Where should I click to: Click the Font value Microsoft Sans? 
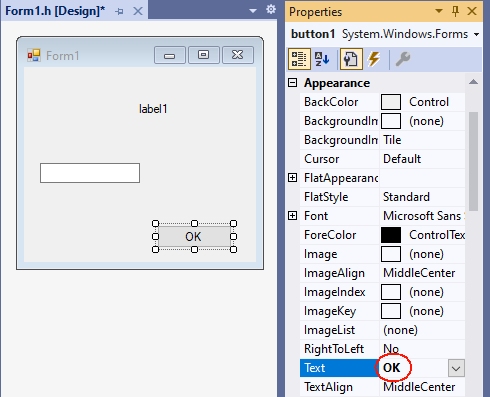(x=423, y=216)
